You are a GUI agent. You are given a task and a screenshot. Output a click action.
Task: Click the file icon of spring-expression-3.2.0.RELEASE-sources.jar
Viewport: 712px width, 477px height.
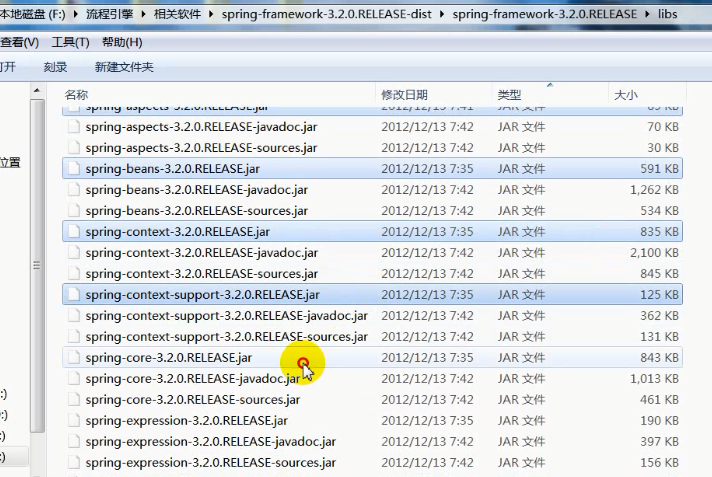coord(74,462)
